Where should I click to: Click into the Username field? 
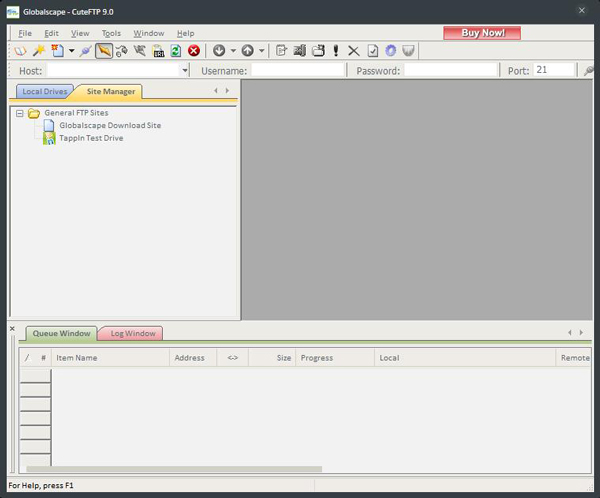pyautogui.click(x=298, y=70)
